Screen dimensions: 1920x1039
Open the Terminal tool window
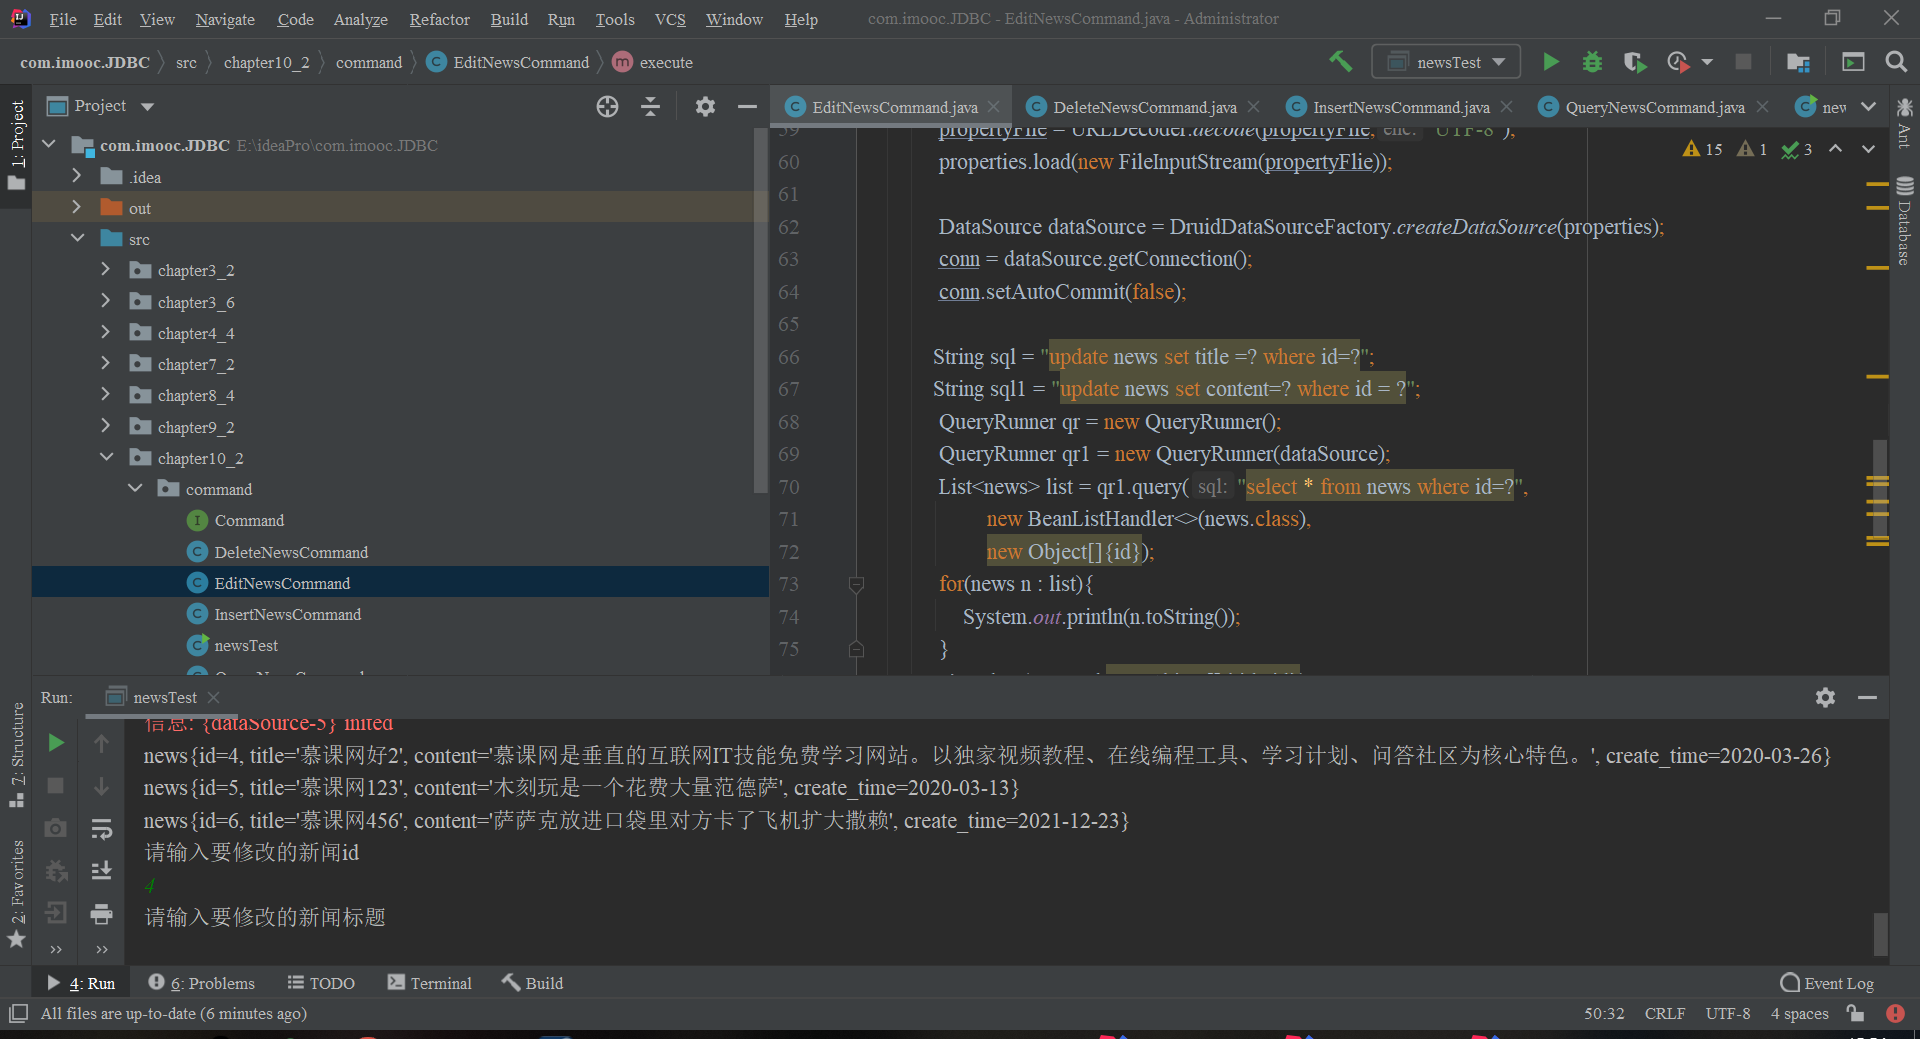(x=429, y=983)
